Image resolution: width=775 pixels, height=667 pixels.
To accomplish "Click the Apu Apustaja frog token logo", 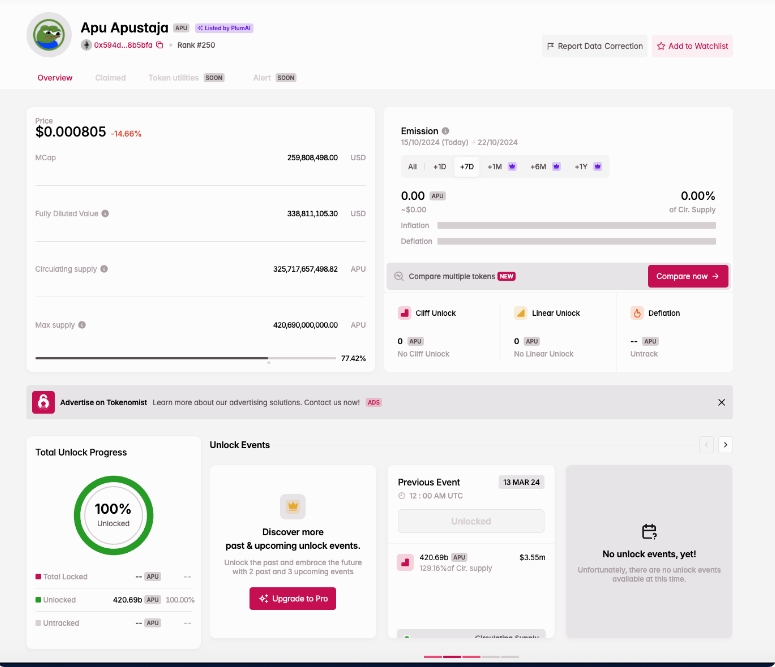I will click(49, 35).
